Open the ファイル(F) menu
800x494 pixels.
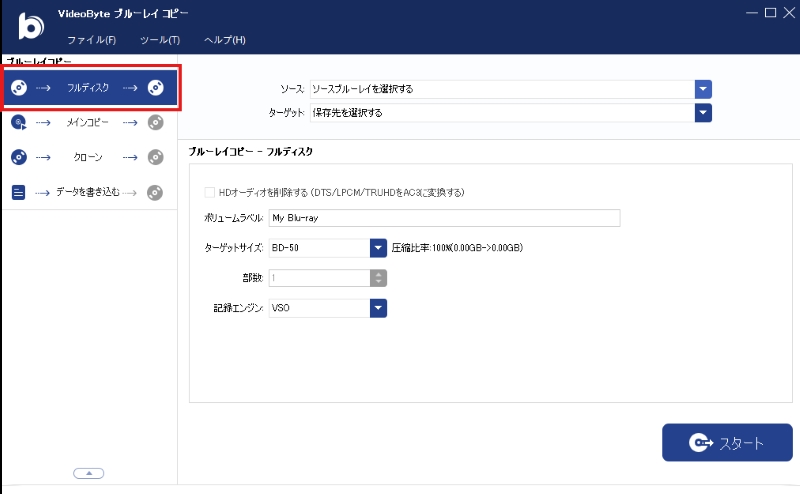pyautogui.click(x=92, y=40)
